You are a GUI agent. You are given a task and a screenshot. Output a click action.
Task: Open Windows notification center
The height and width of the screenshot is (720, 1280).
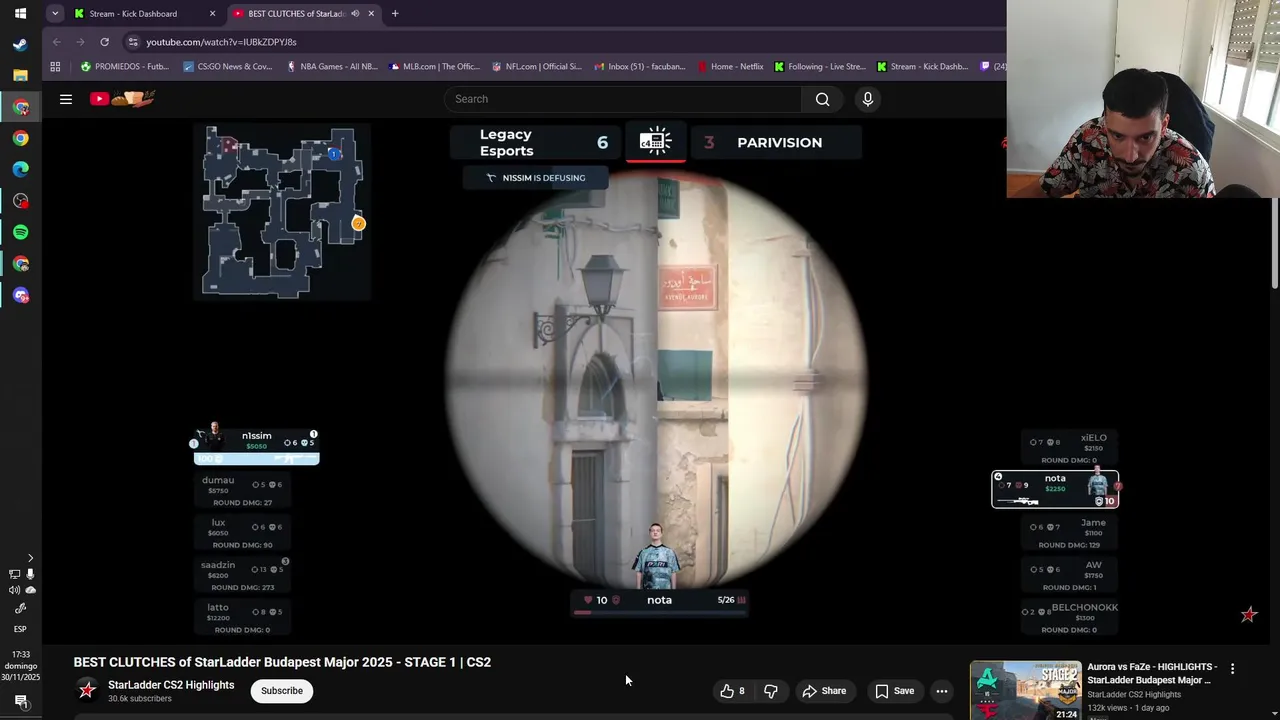[20, 702]
